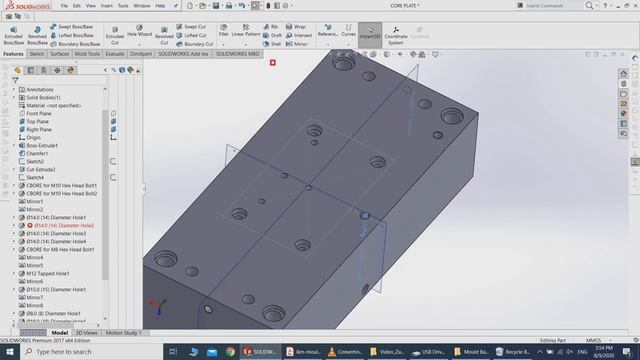The width and height of the screenshot is (640, 360).
Task: Click the Lofted Boss/Base tool
Action: [72, 36]
